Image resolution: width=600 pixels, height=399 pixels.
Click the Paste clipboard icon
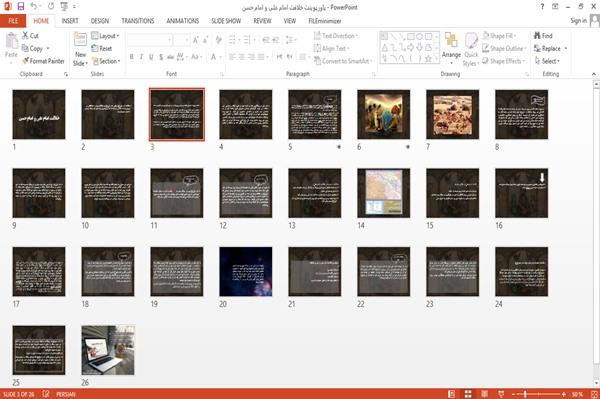[x=11, y=41]
